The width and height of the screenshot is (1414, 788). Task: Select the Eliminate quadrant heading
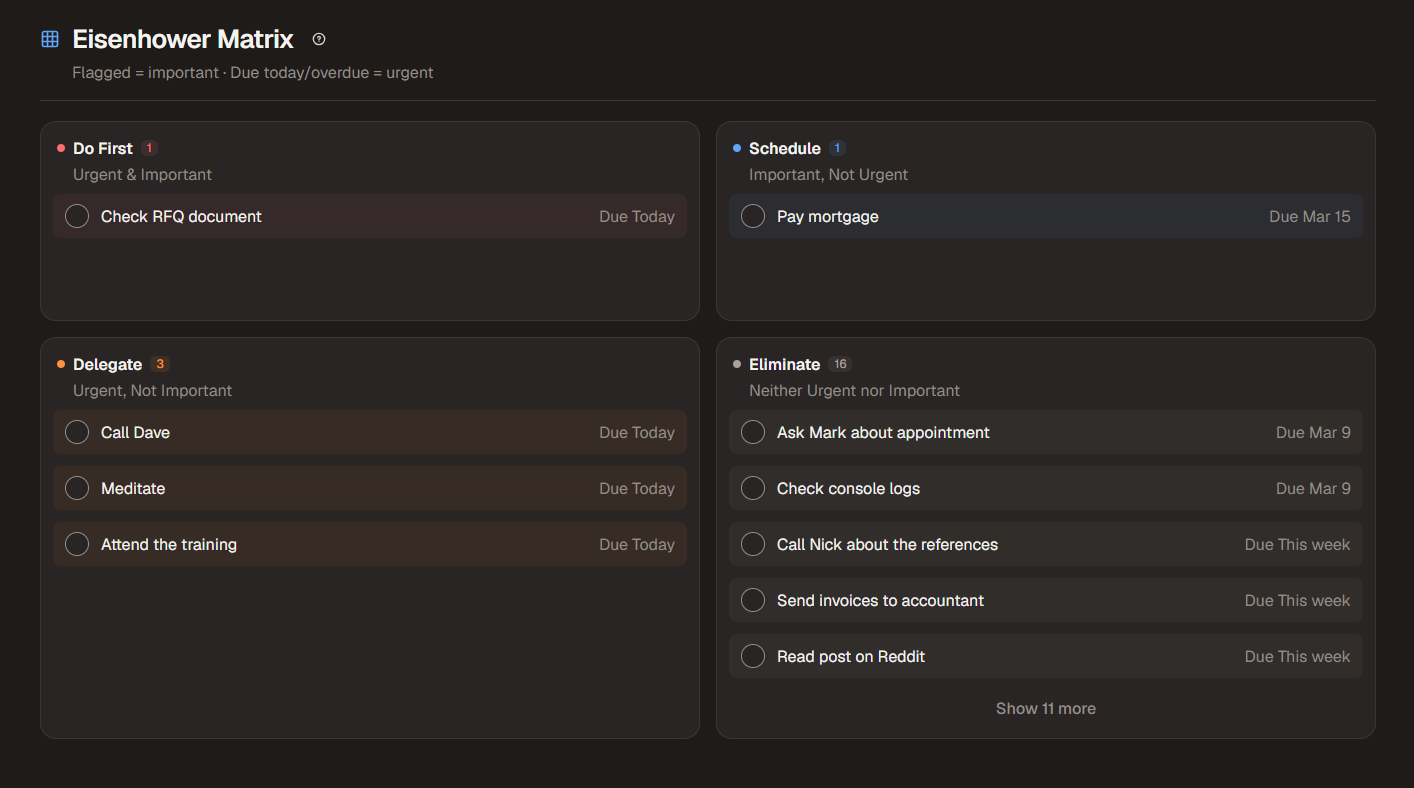click(784, 364)
